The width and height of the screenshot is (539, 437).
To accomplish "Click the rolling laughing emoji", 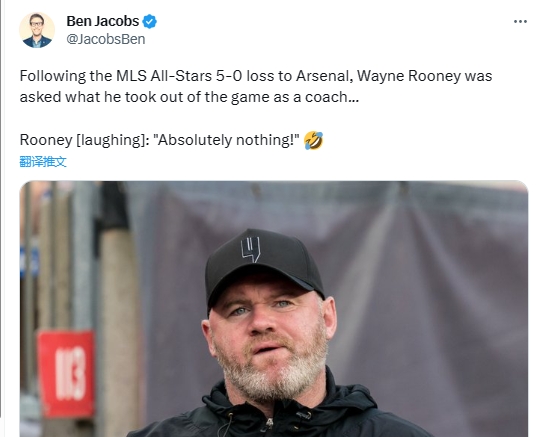I will pos(314,140).
